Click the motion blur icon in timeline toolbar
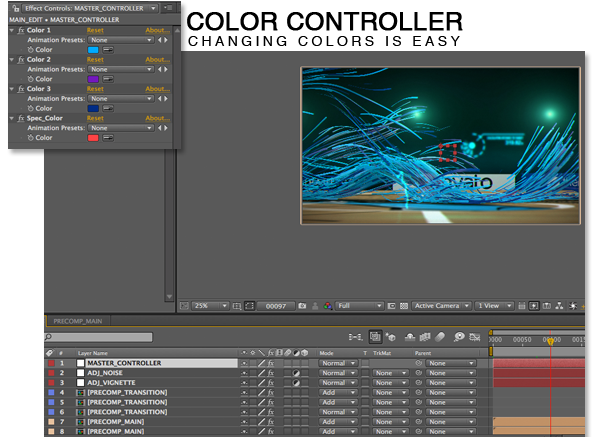Screen dimensions: 613x437 pos(440,338)
